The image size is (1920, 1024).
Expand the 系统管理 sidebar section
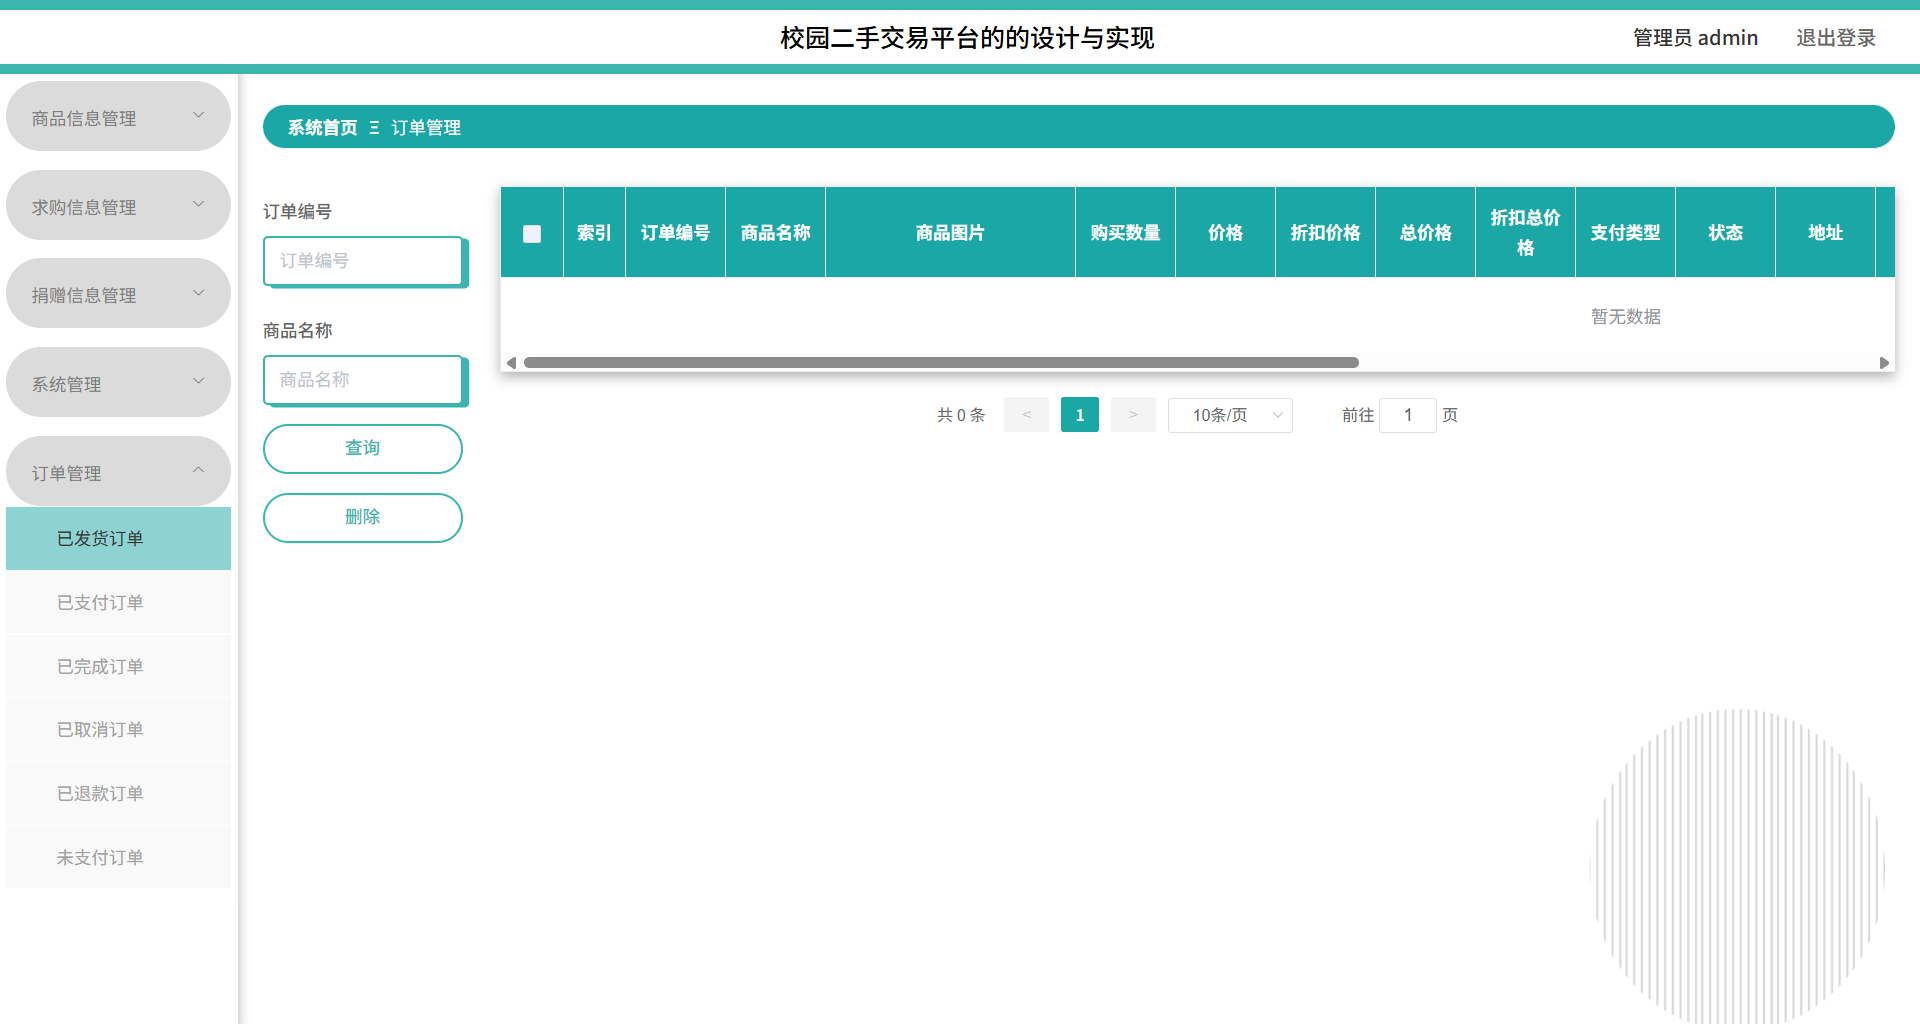(x=118, y=382)
